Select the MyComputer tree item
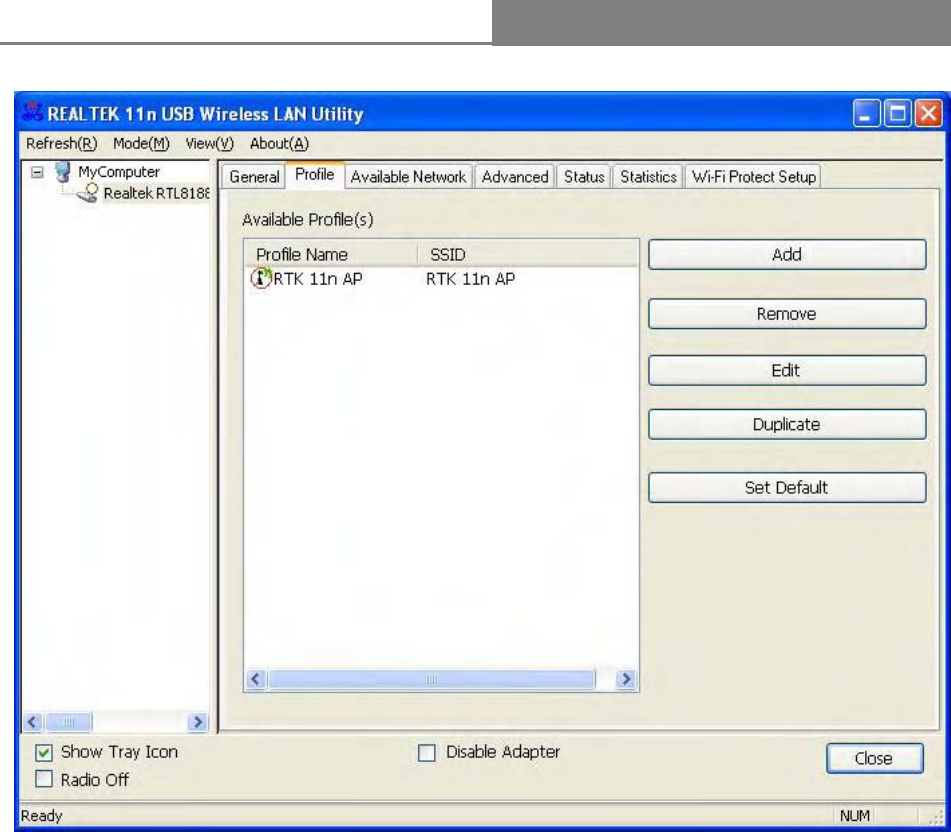This screenshot has height=832, width=951. coord(119,172)
